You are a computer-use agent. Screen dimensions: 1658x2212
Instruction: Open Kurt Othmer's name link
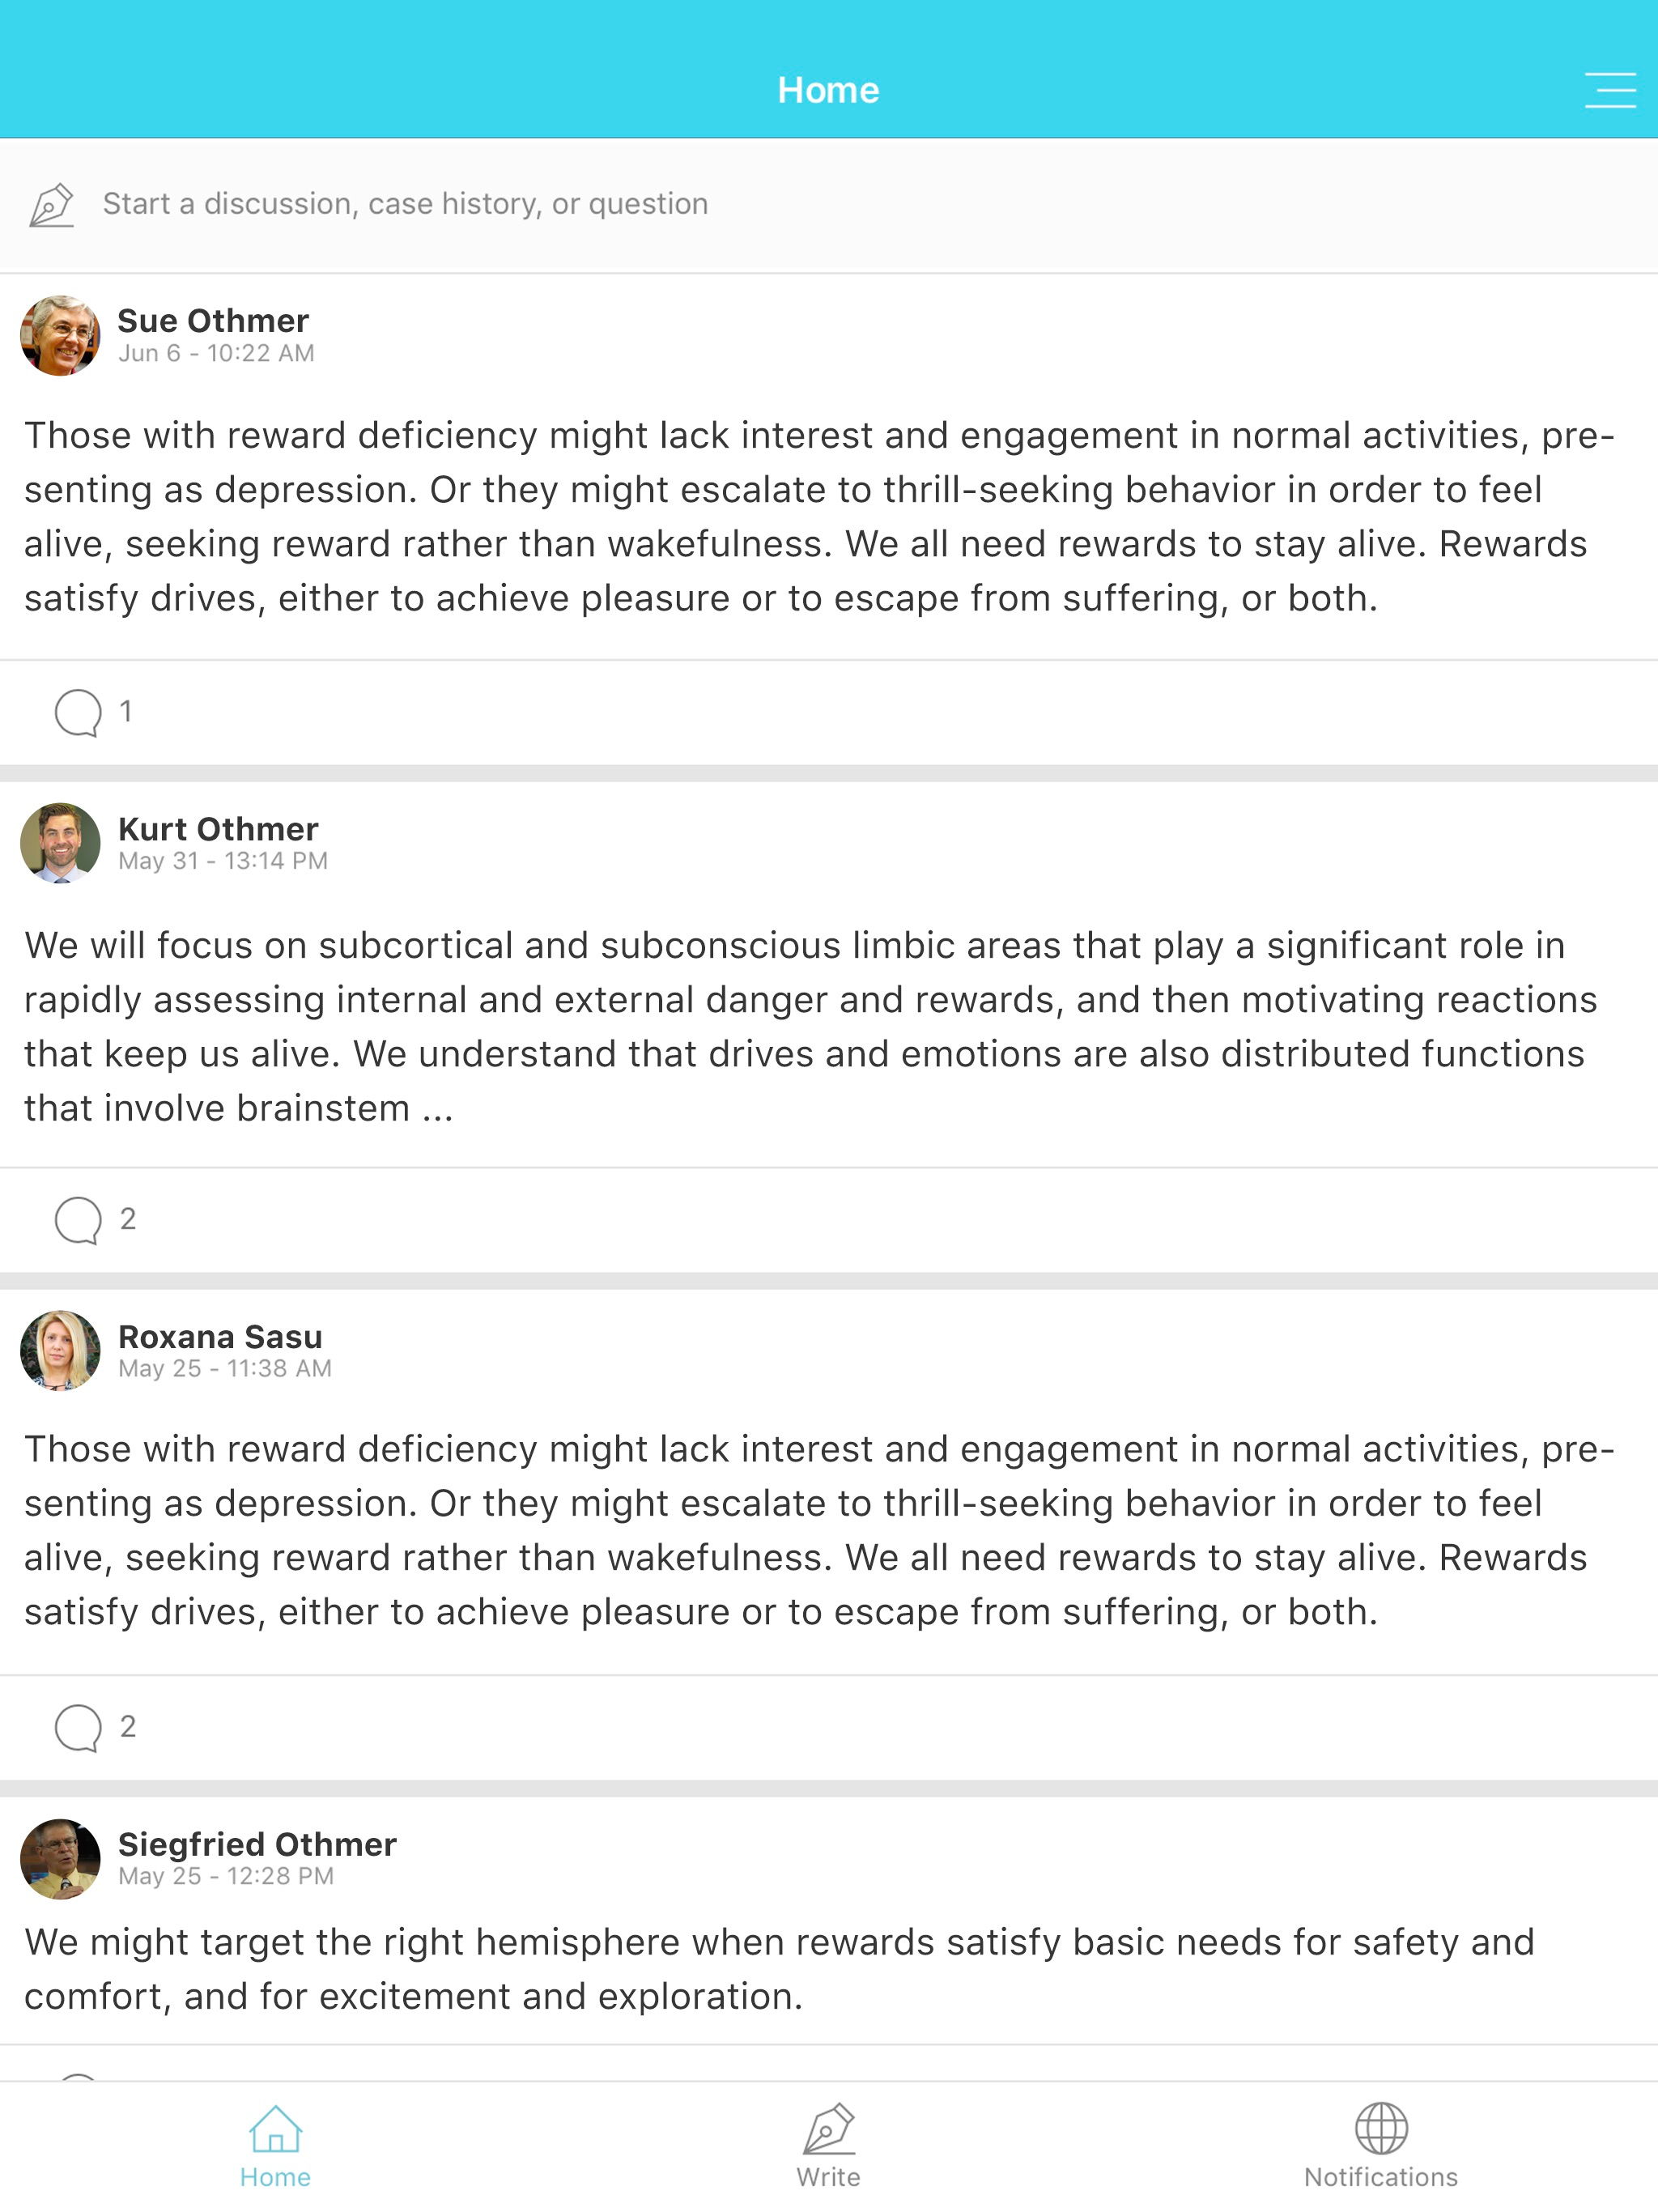218,829
